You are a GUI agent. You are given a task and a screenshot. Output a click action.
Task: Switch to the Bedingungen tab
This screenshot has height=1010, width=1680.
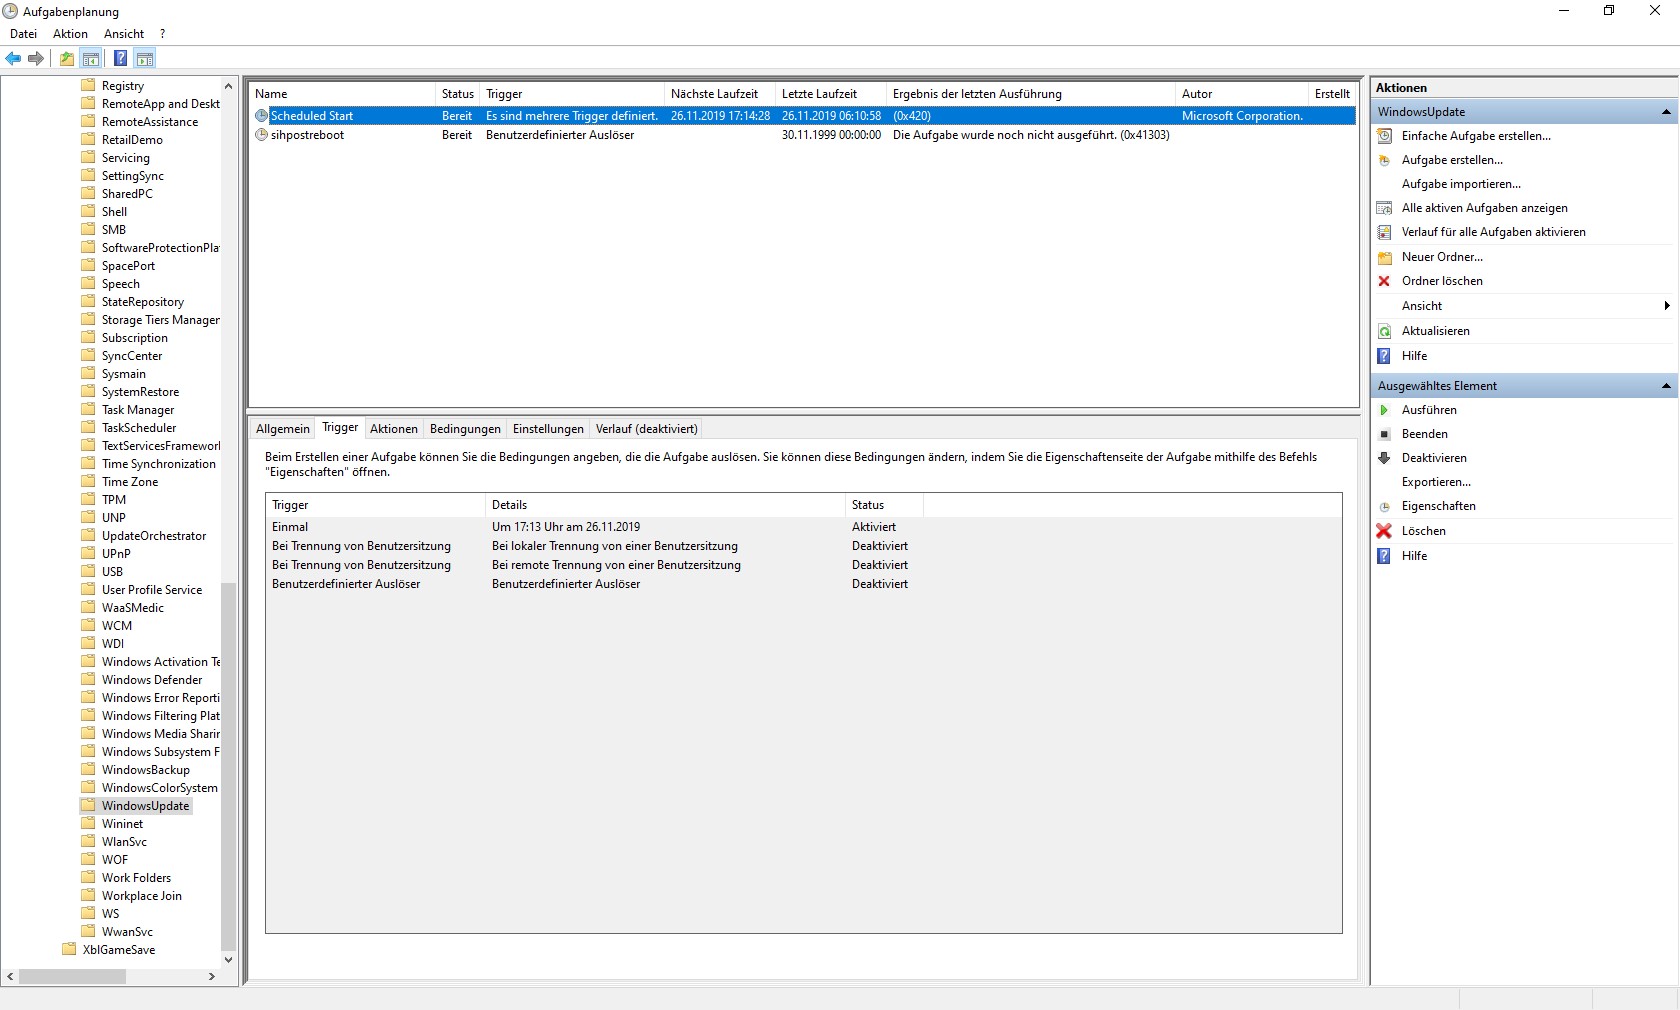pyautogui.click(x=465, y=429)
